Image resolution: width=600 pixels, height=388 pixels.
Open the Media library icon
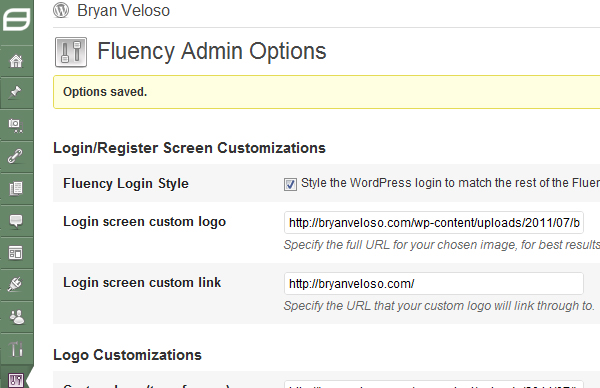pos(16,125)
